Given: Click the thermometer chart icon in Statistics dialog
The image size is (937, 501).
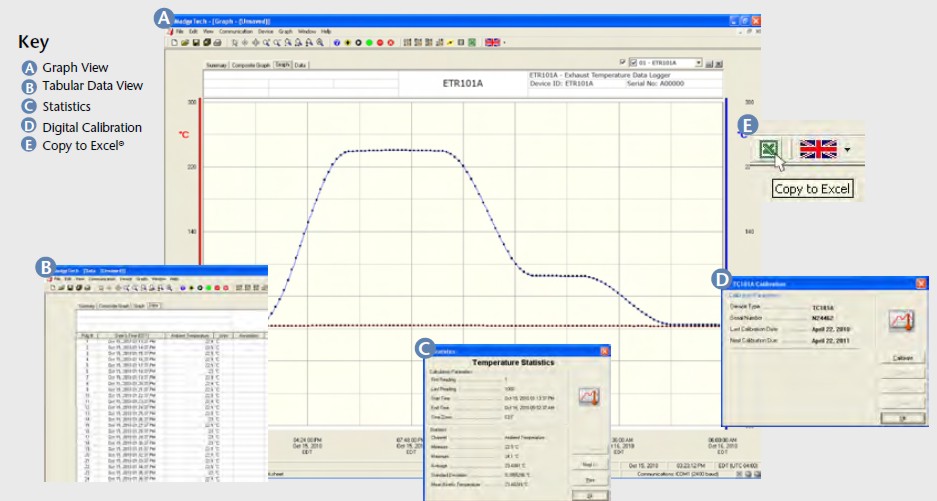Looking at the screenshot, I should (x=589, y=396).
